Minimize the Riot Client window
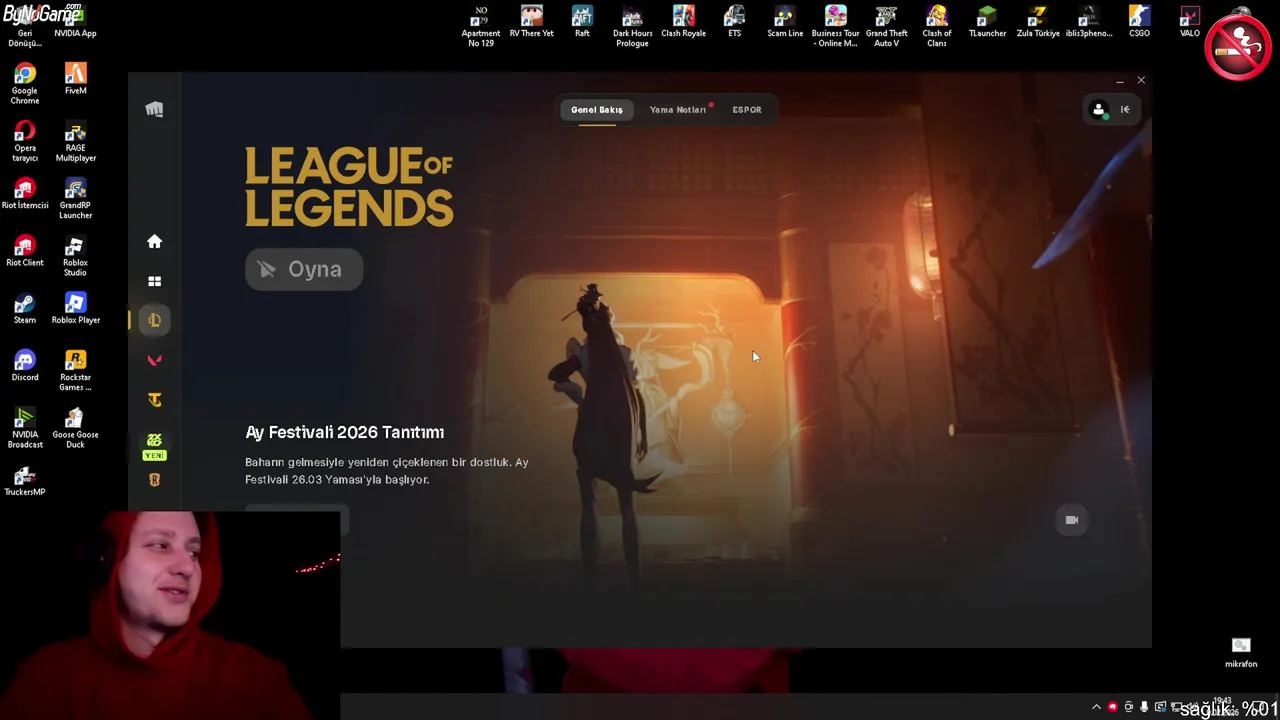Screen dimensions: 1280x720 pos(1120,80)
